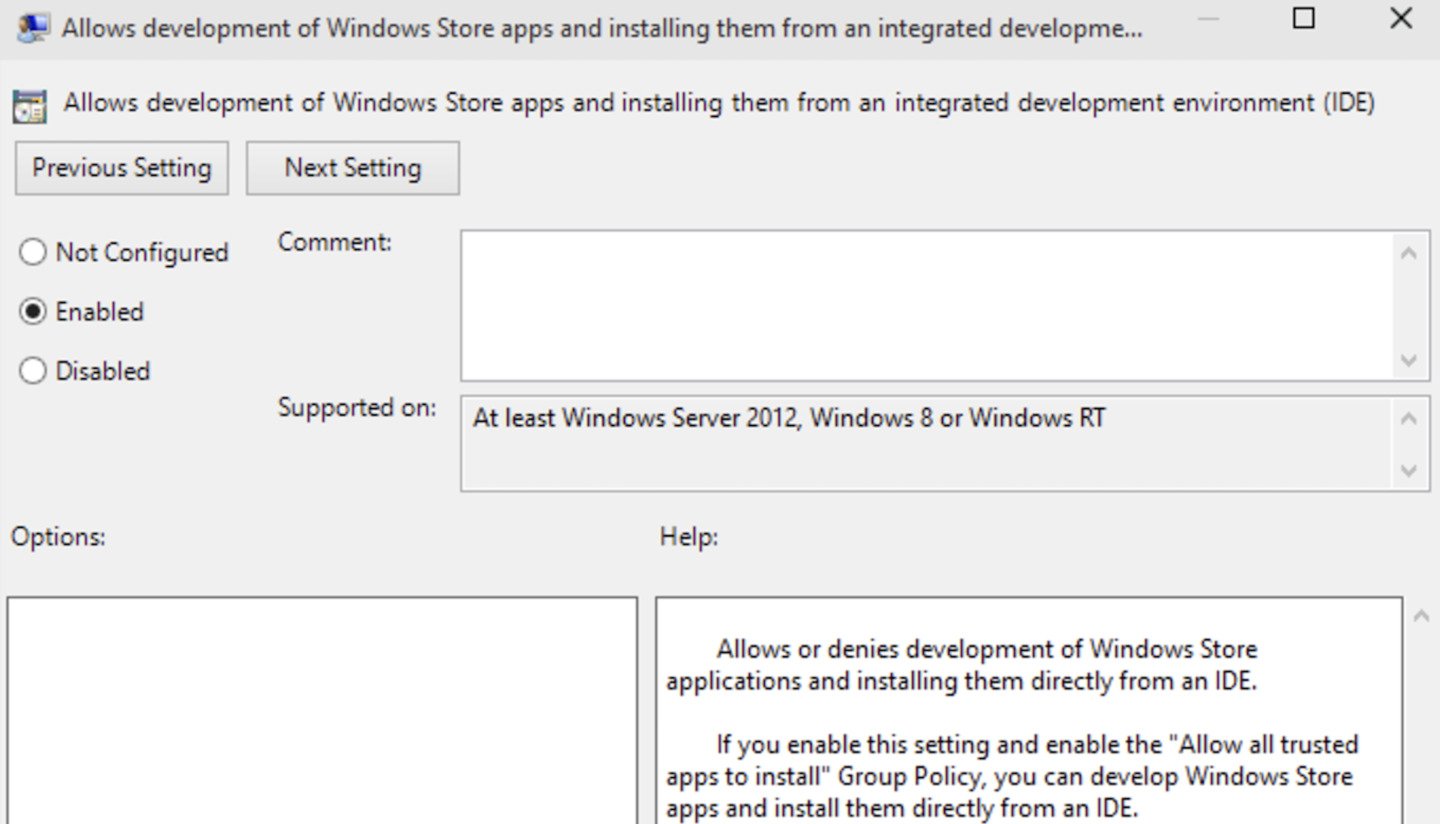Click the Supported on scroll up arrow
The image size is (1440, 824).
(1409, 419)
